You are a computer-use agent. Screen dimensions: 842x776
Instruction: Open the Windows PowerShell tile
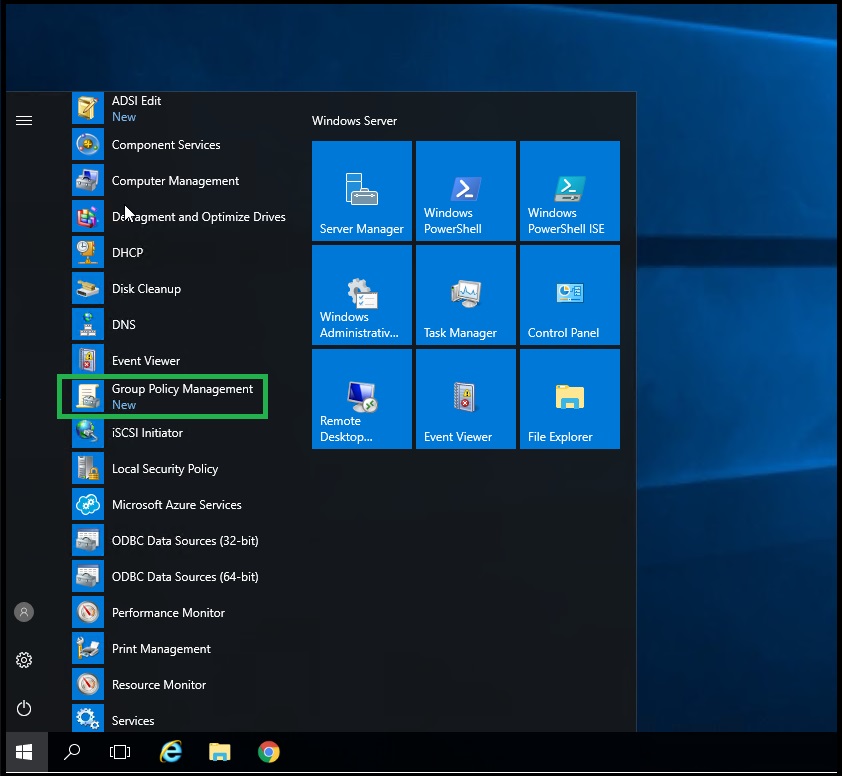pos(466,191)
